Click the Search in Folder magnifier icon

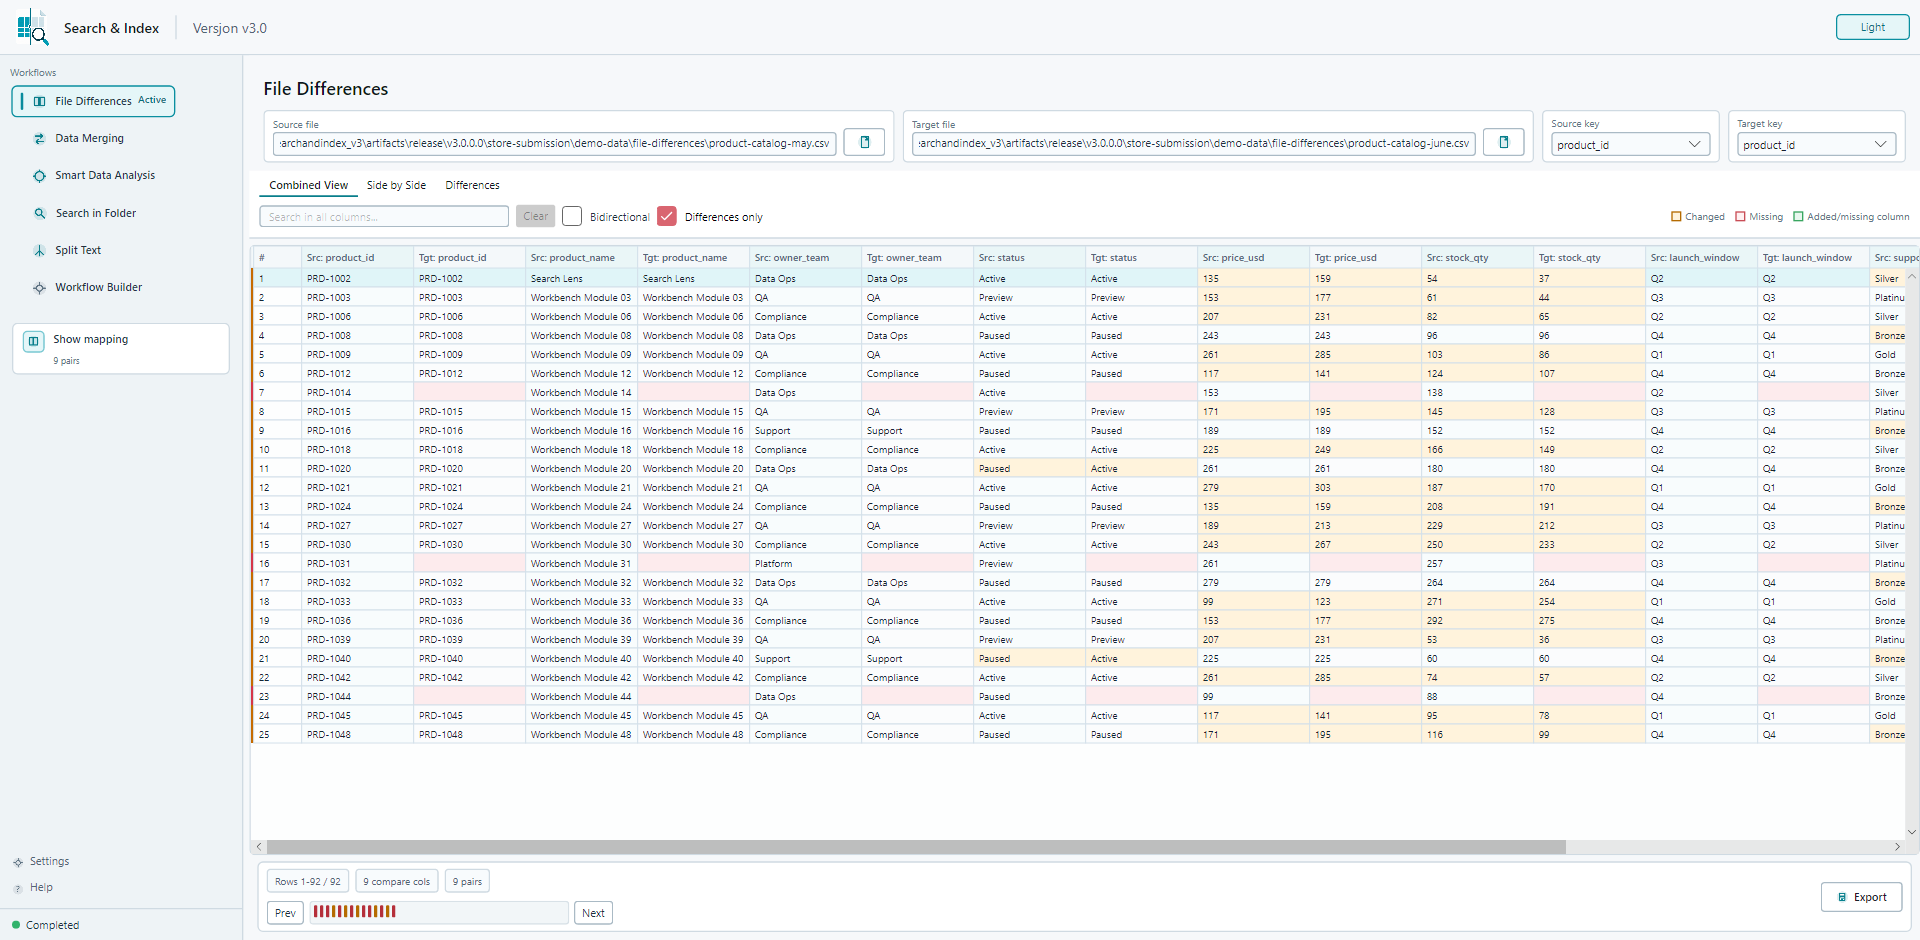click(40, 213)
